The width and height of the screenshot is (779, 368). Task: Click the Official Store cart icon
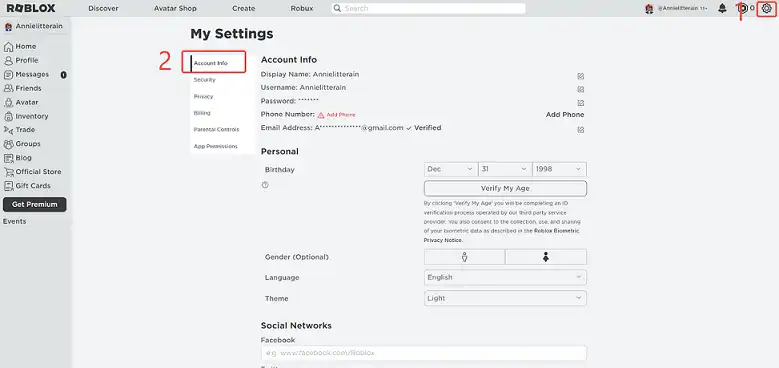tap(8, 172)
